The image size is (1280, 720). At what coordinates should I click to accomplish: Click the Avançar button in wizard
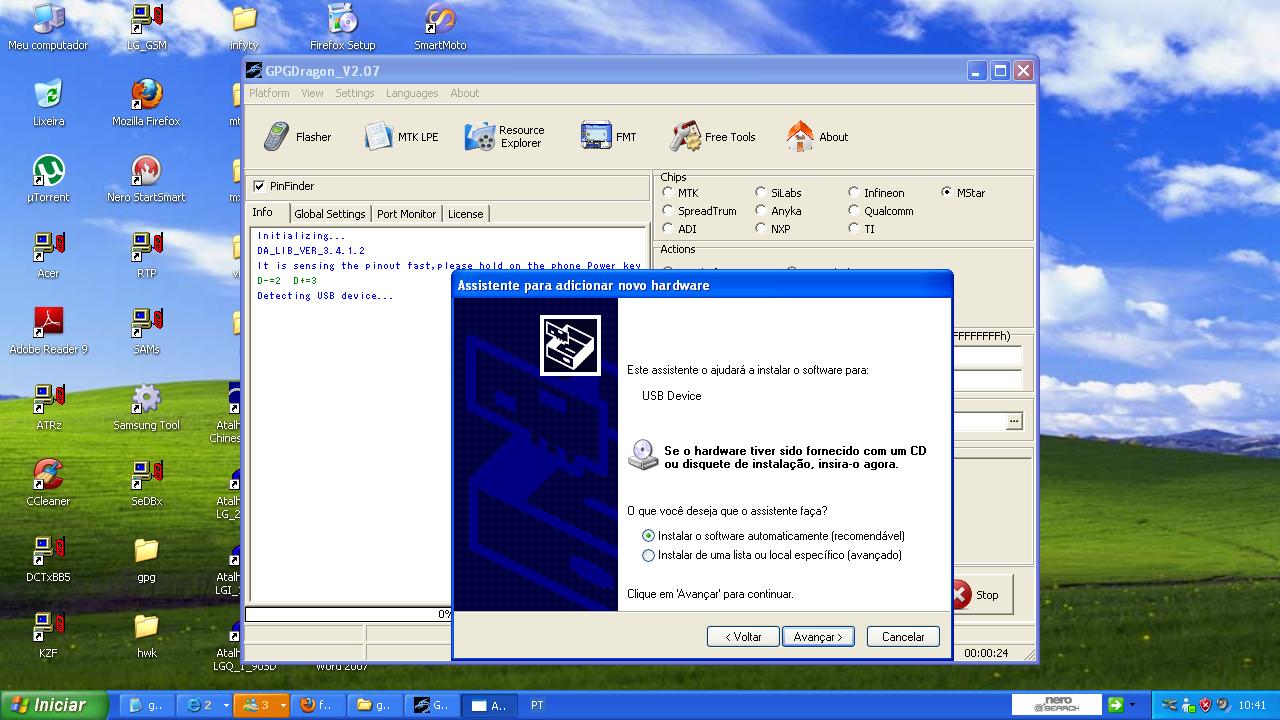click(818, 637)
